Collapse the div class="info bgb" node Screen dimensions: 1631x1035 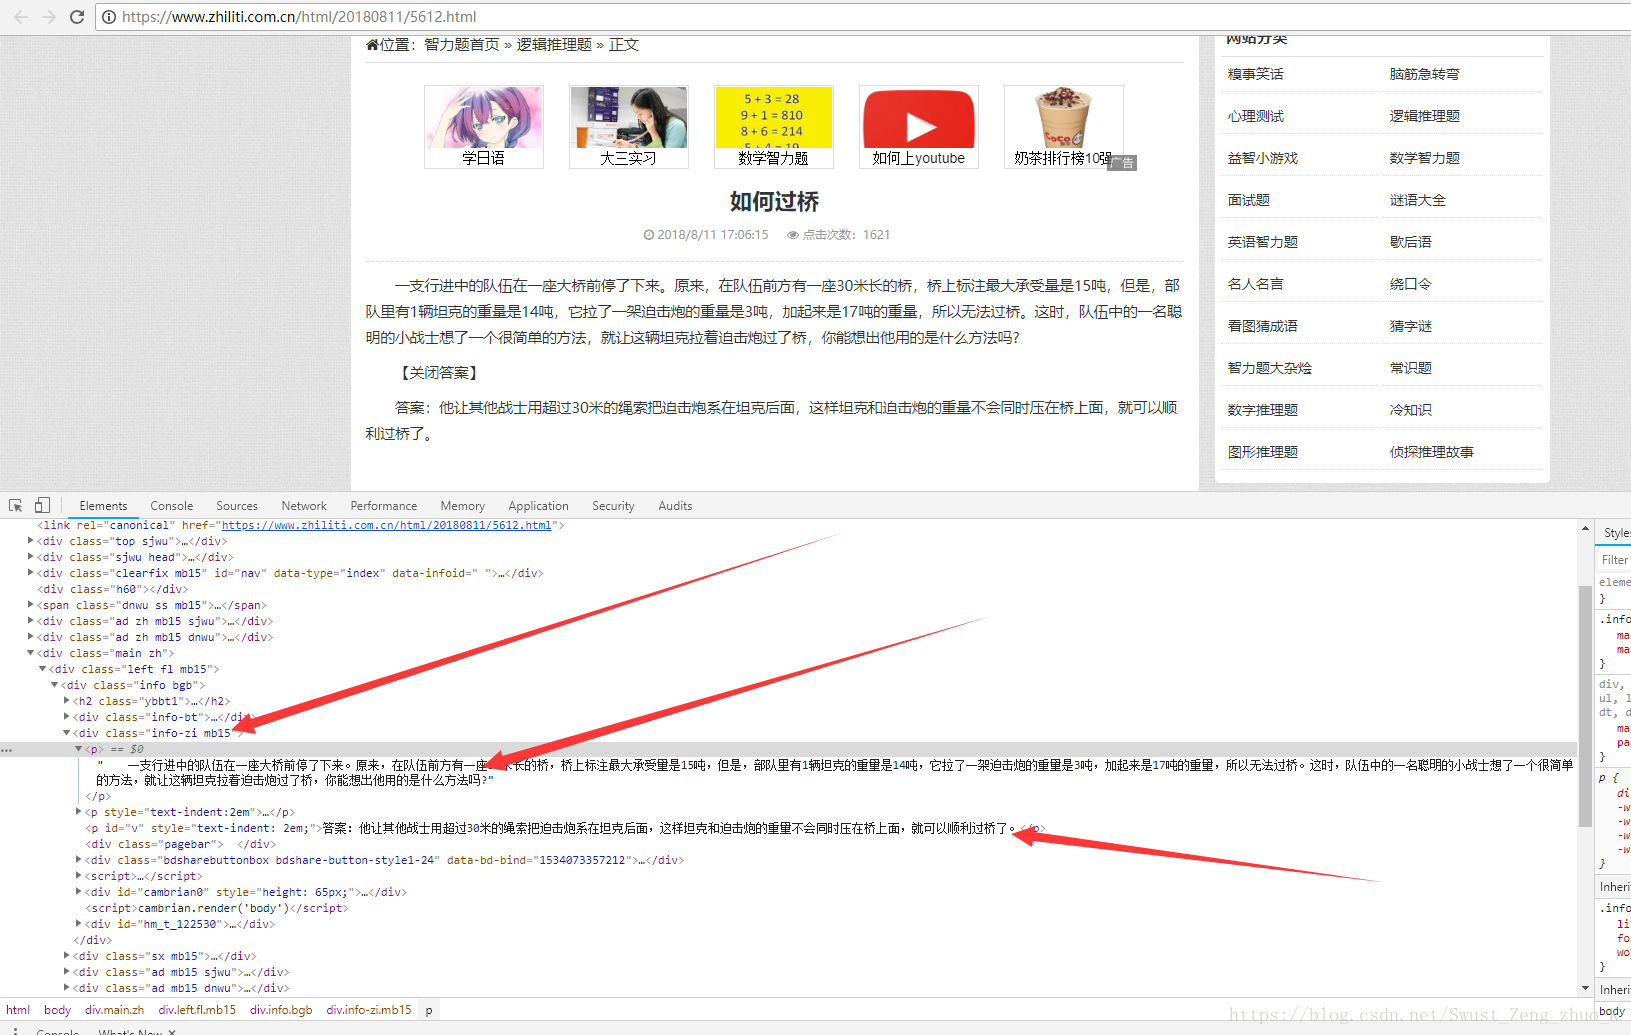pos(54,685)
